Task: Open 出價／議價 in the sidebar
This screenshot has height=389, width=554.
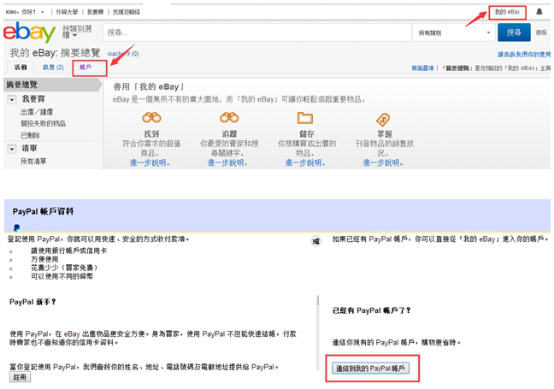Action: click(x=36, y=112)
